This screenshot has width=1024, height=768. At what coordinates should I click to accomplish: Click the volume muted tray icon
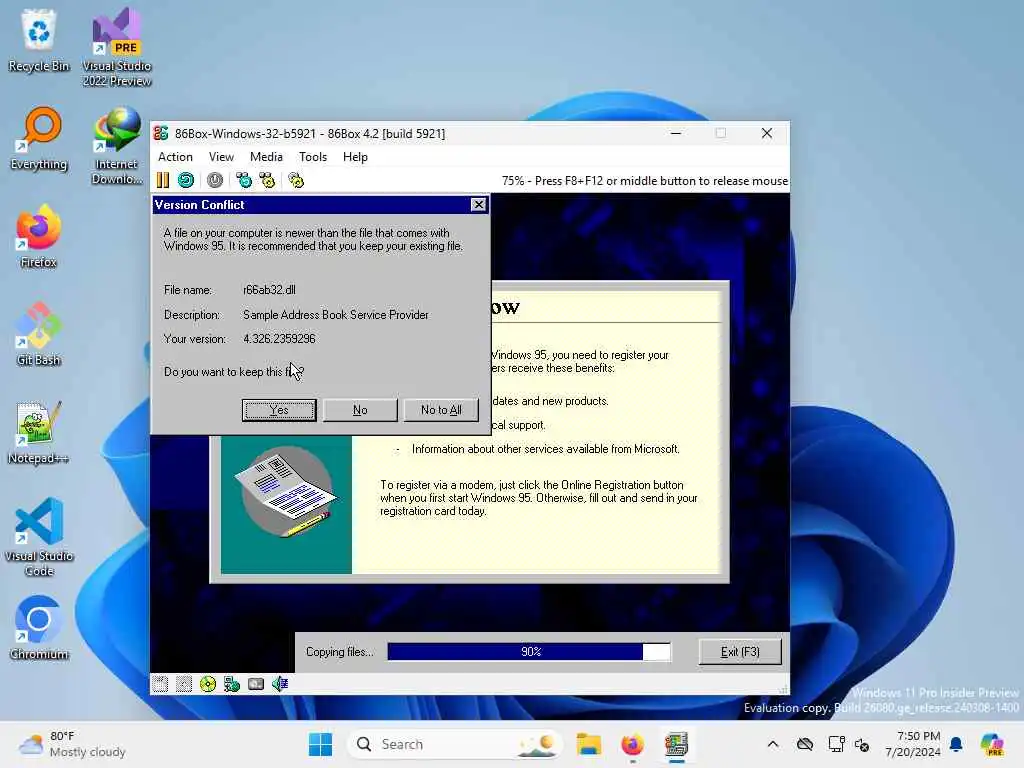(x=862, y=744)
